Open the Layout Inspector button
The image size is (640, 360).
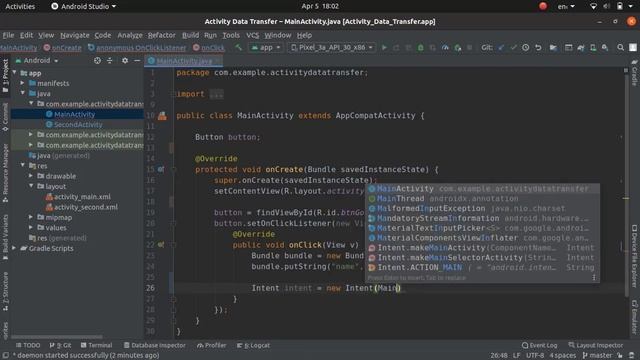pos(596,345)
